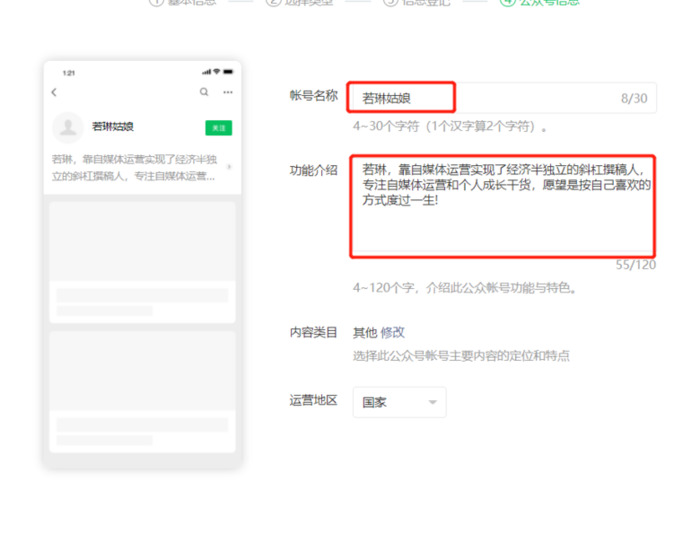Screen dimensions: 700x533
Task: Click the second placeholder article card in preview
Action: [x=142, y=392]
